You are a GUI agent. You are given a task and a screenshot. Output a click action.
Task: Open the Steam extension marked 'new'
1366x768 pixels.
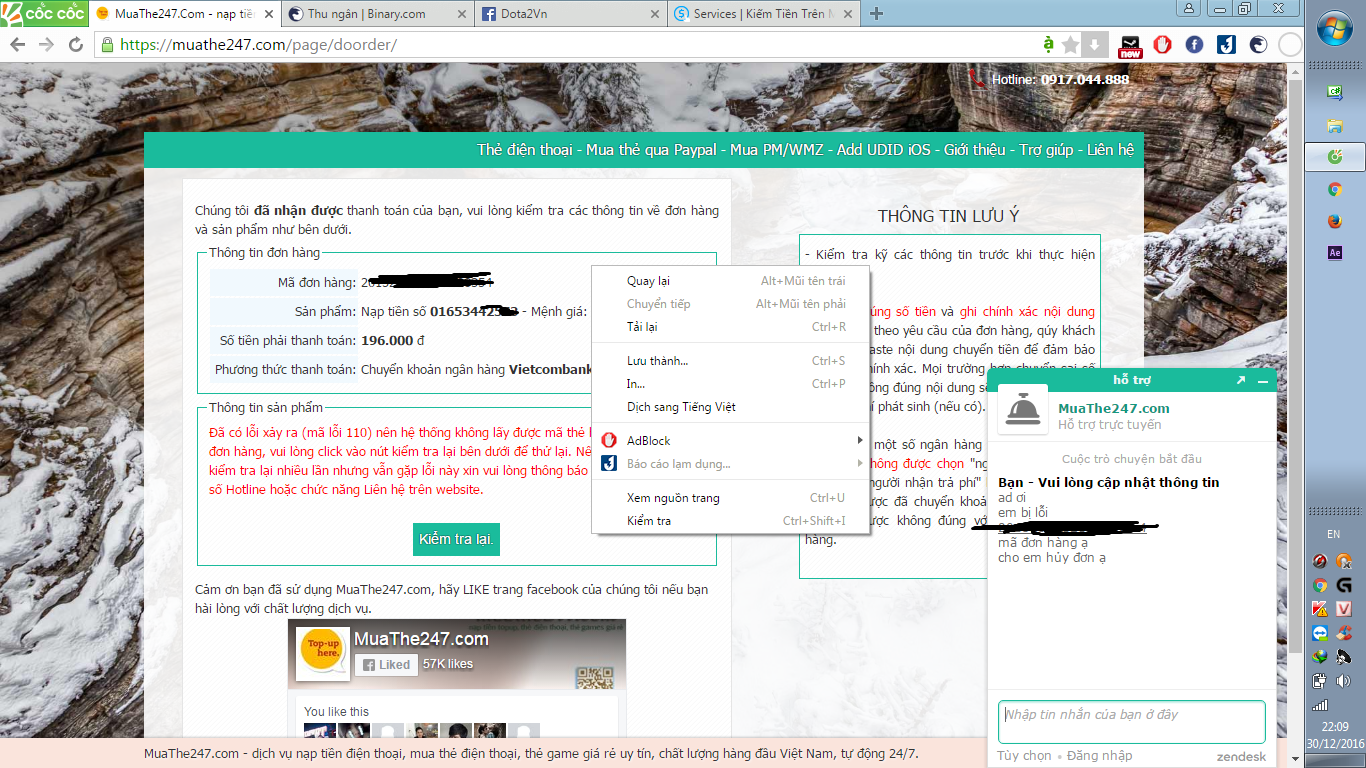(1131, 45)
